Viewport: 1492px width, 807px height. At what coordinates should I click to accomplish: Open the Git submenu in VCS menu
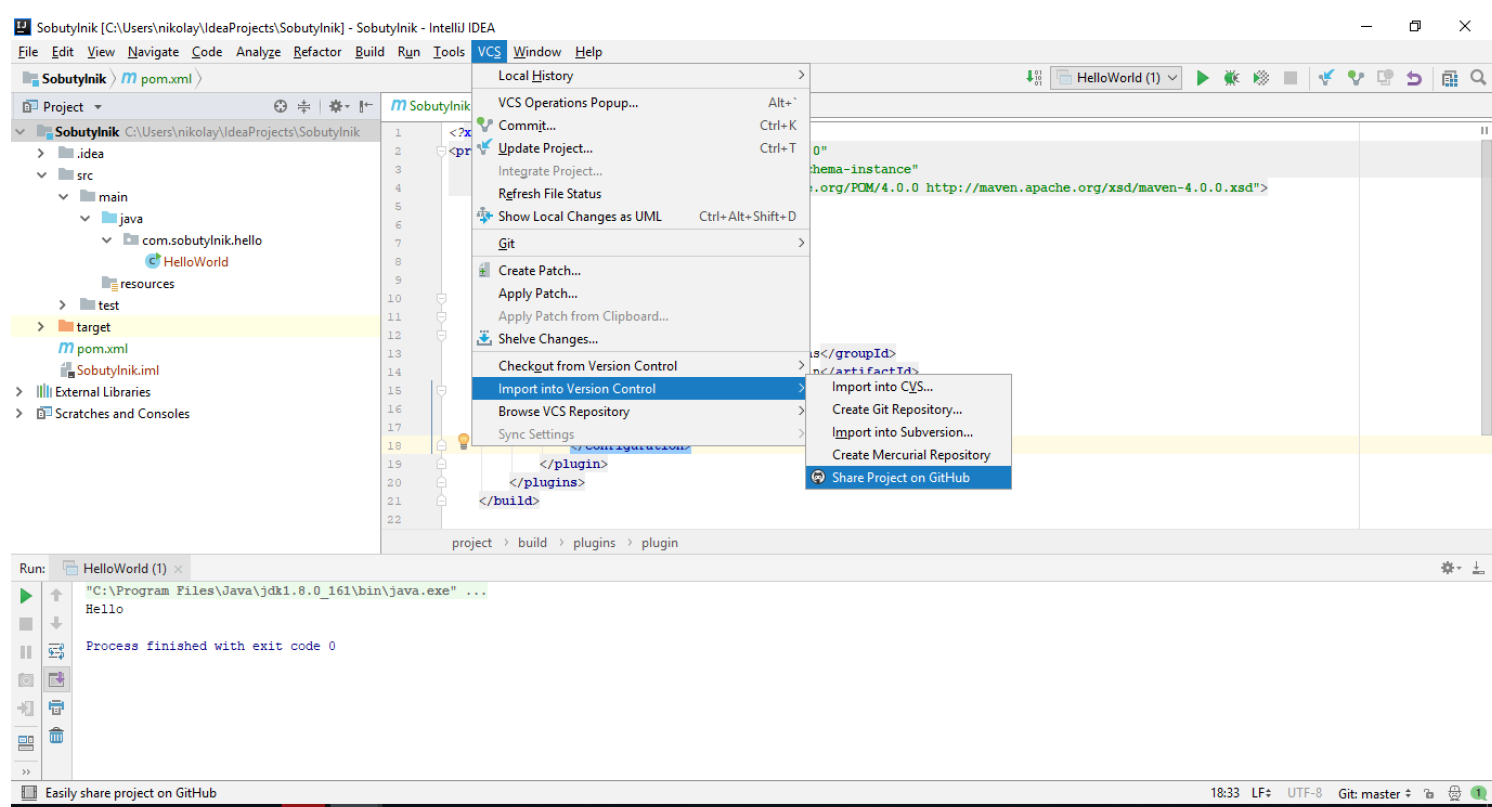coord(641,243)
